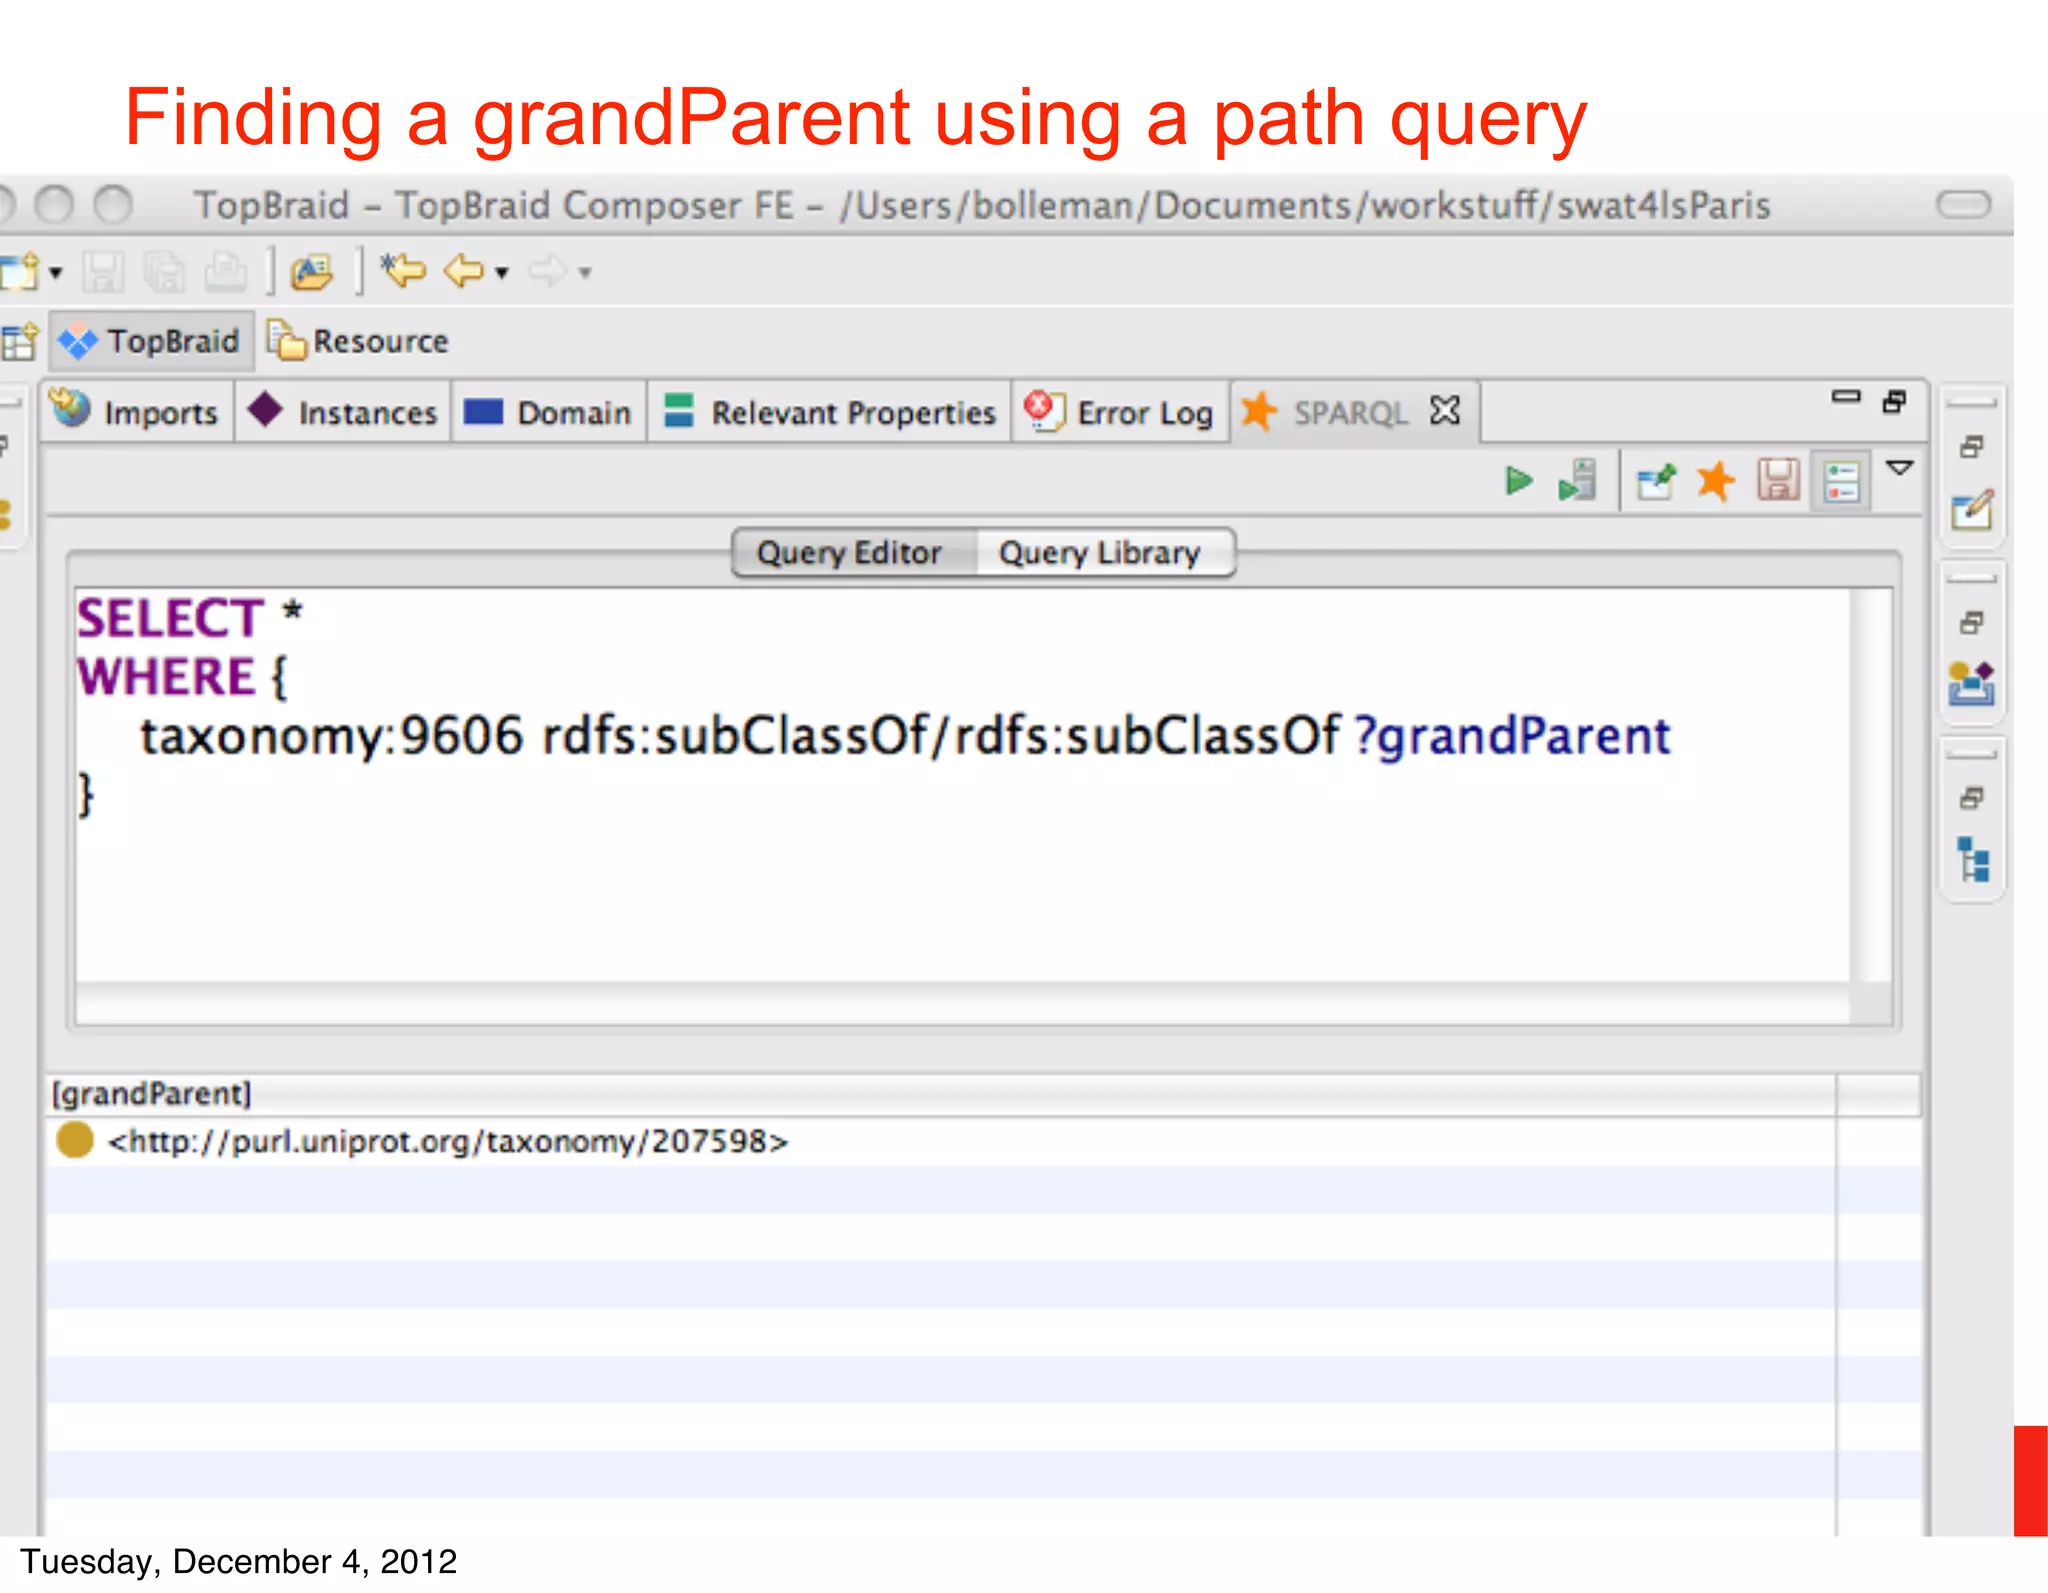Restore the middle right sidebar view

pyautogui.click(x=1972, y=623)
